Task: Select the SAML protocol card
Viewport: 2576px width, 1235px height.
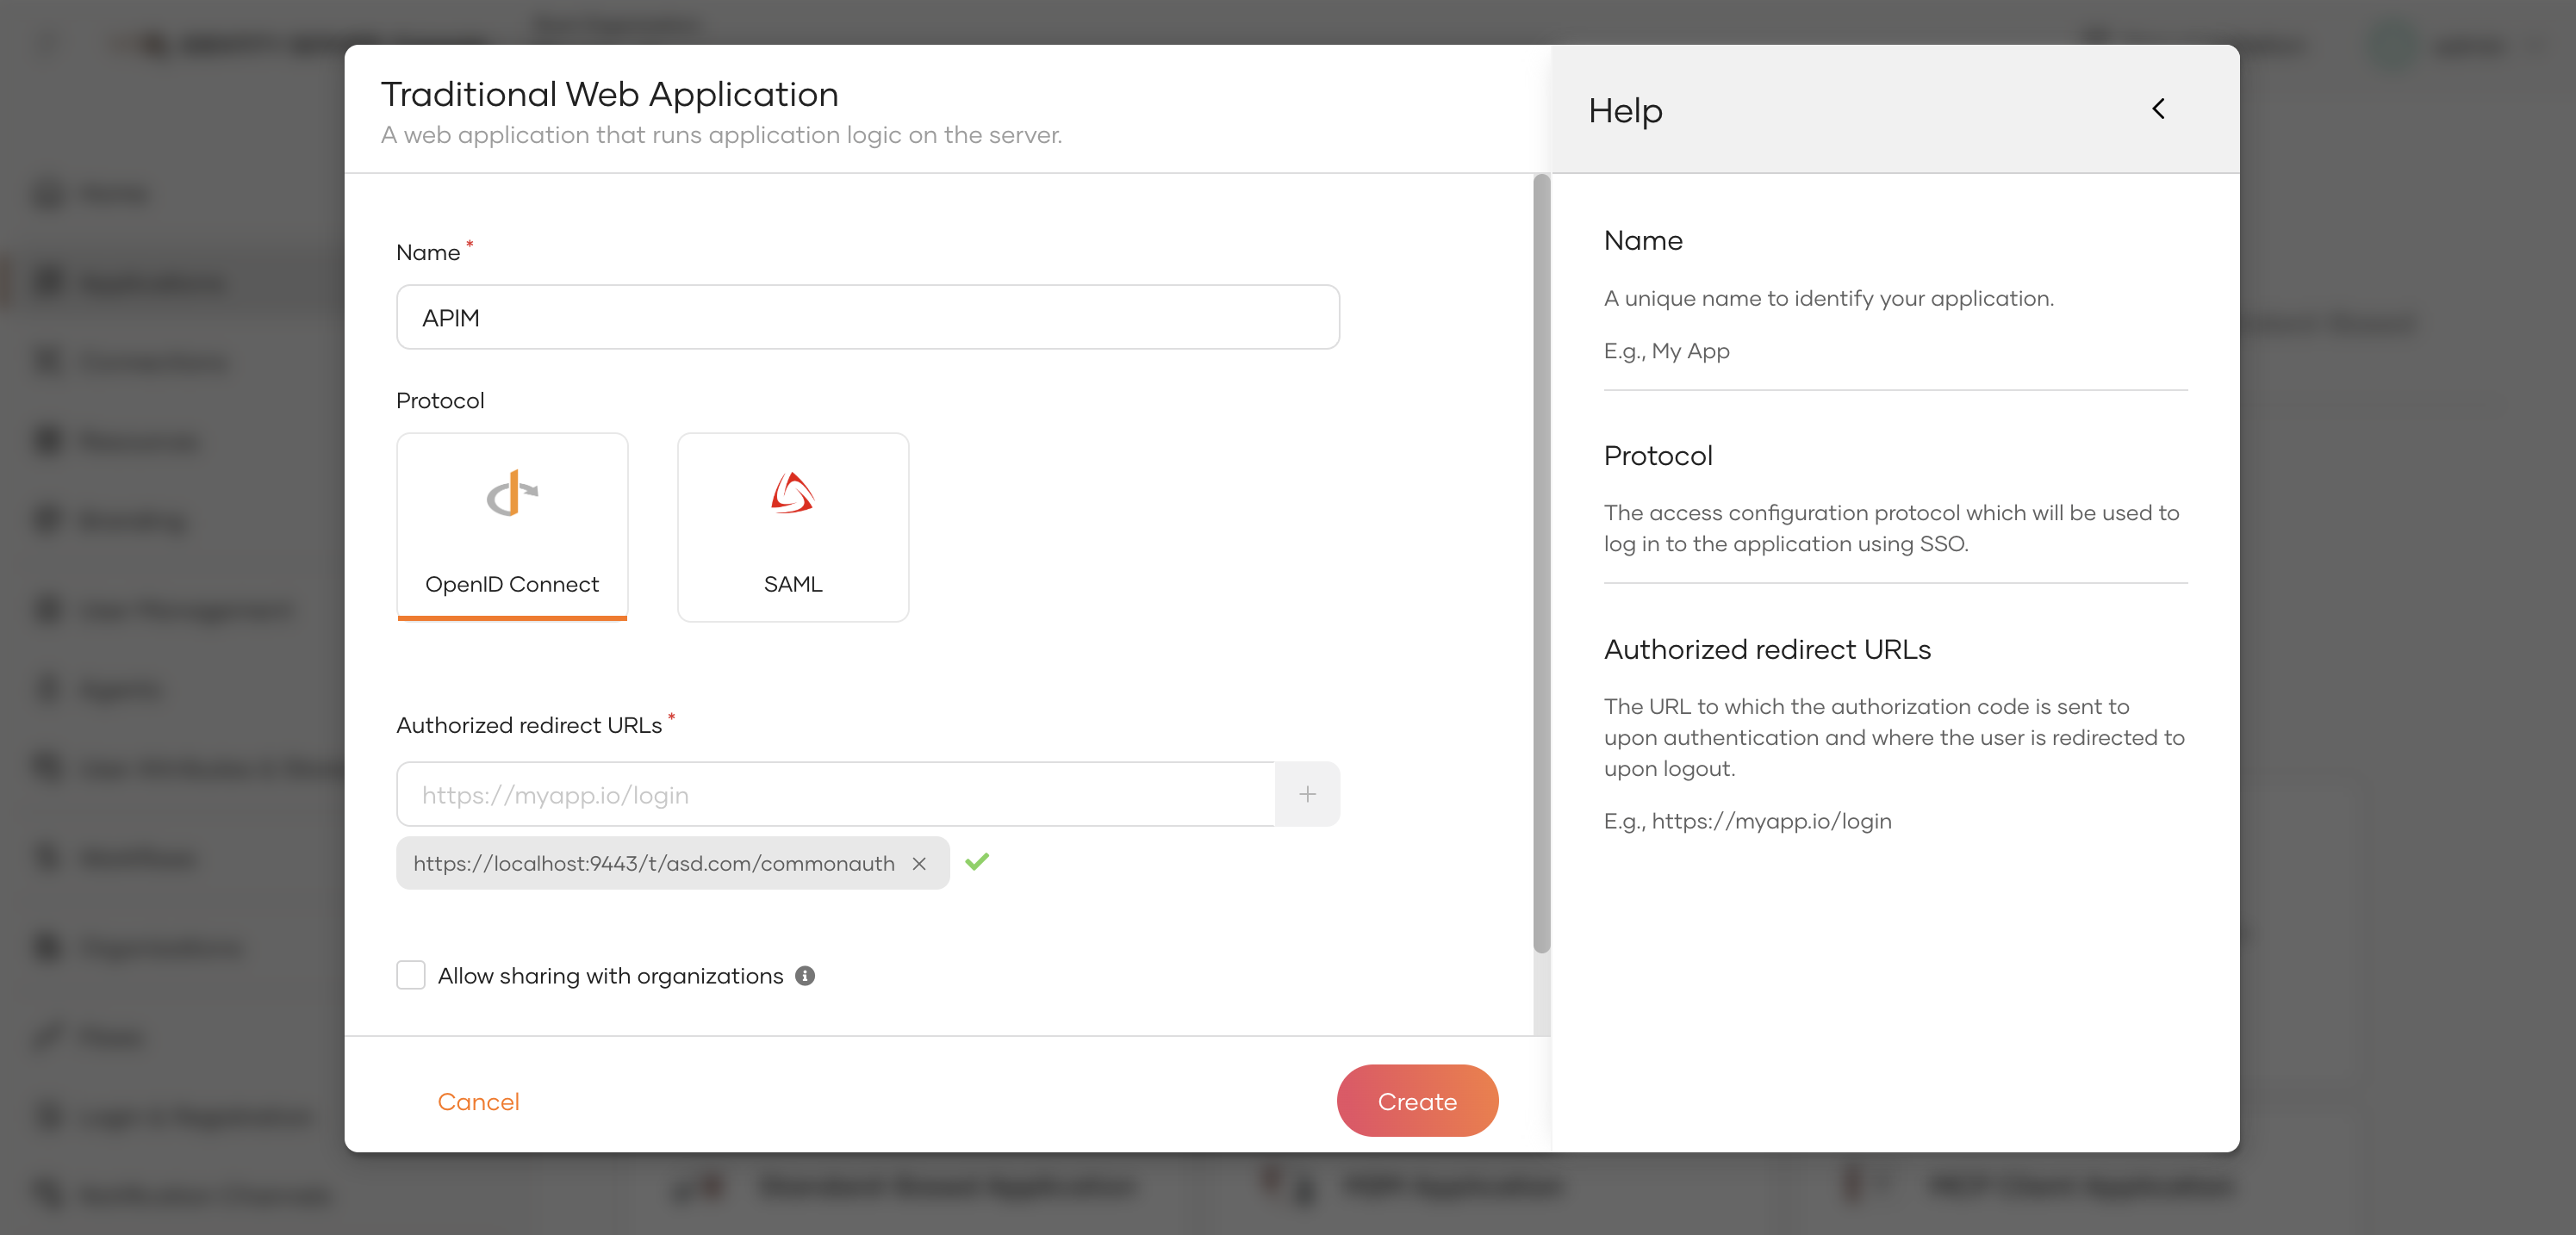Action: coord(793,527)
